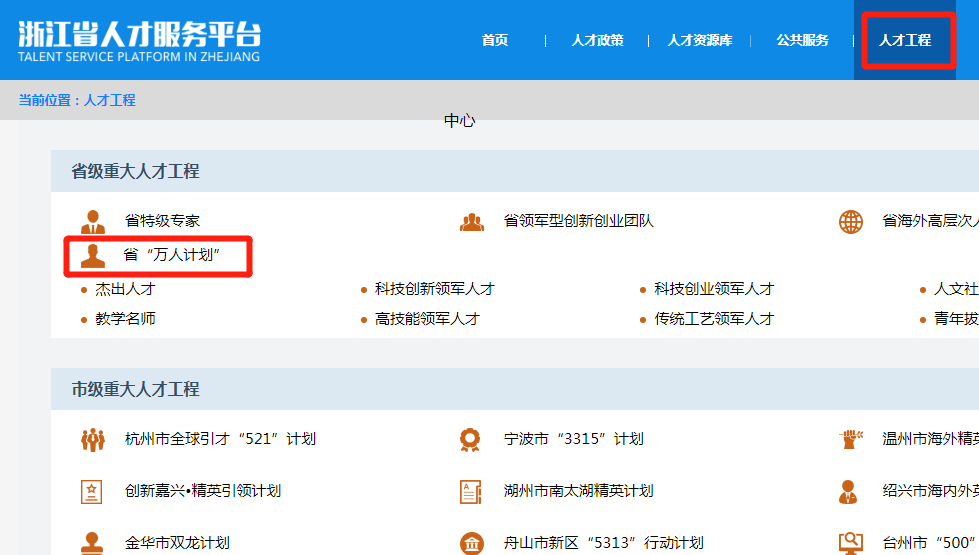Click the 温州市海外精英 raised-fist icon
The width and height of the screenshot is (979, 555).
tap(850, 440)
